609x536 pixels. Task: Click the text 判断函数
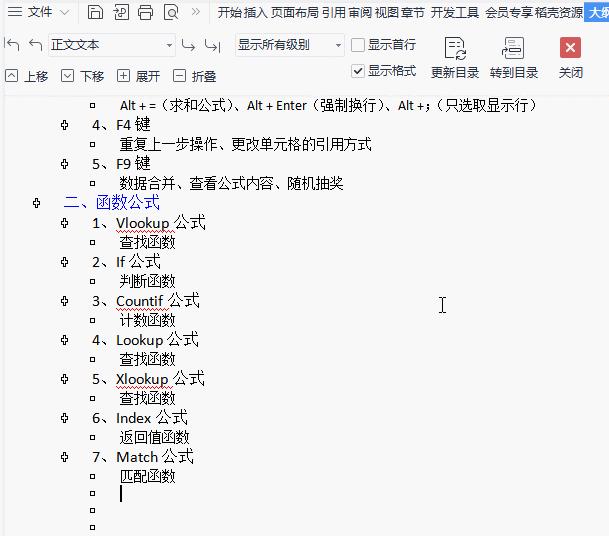(x=147, y=281)
